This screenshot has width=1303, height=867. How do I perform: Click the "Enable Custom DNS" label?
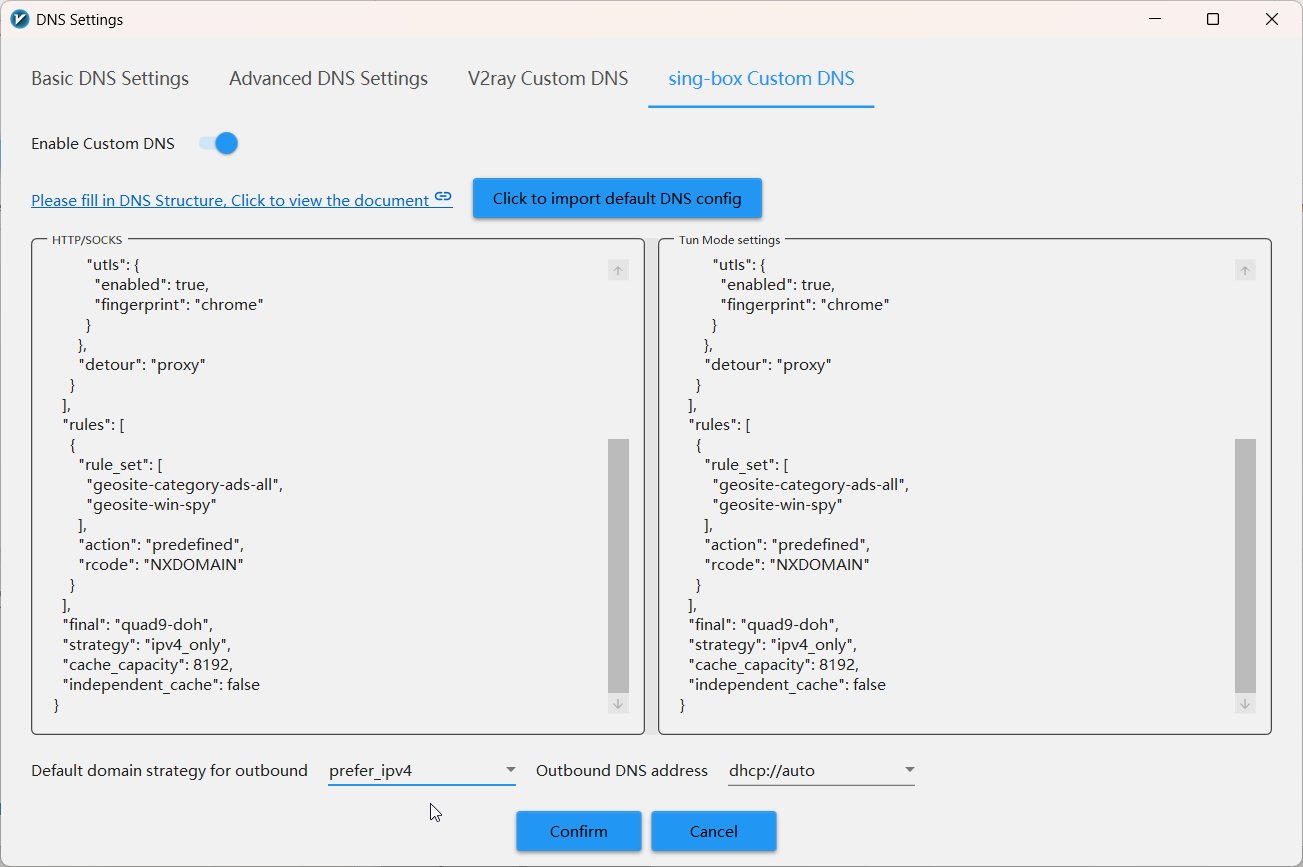[x=103, y=144]
